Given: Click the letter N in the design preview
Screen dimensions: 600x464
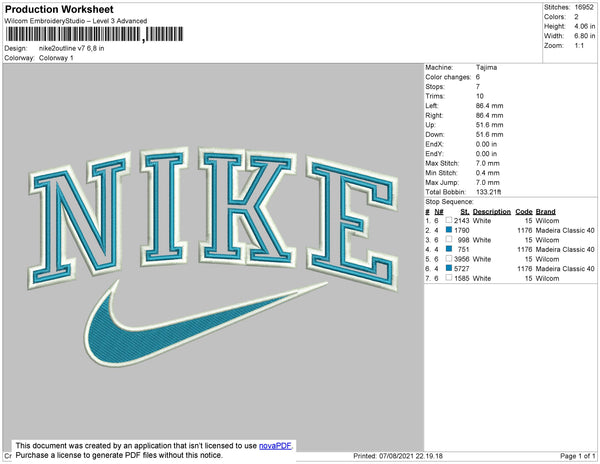Looking at the screenshot, I should coord(78,220).
